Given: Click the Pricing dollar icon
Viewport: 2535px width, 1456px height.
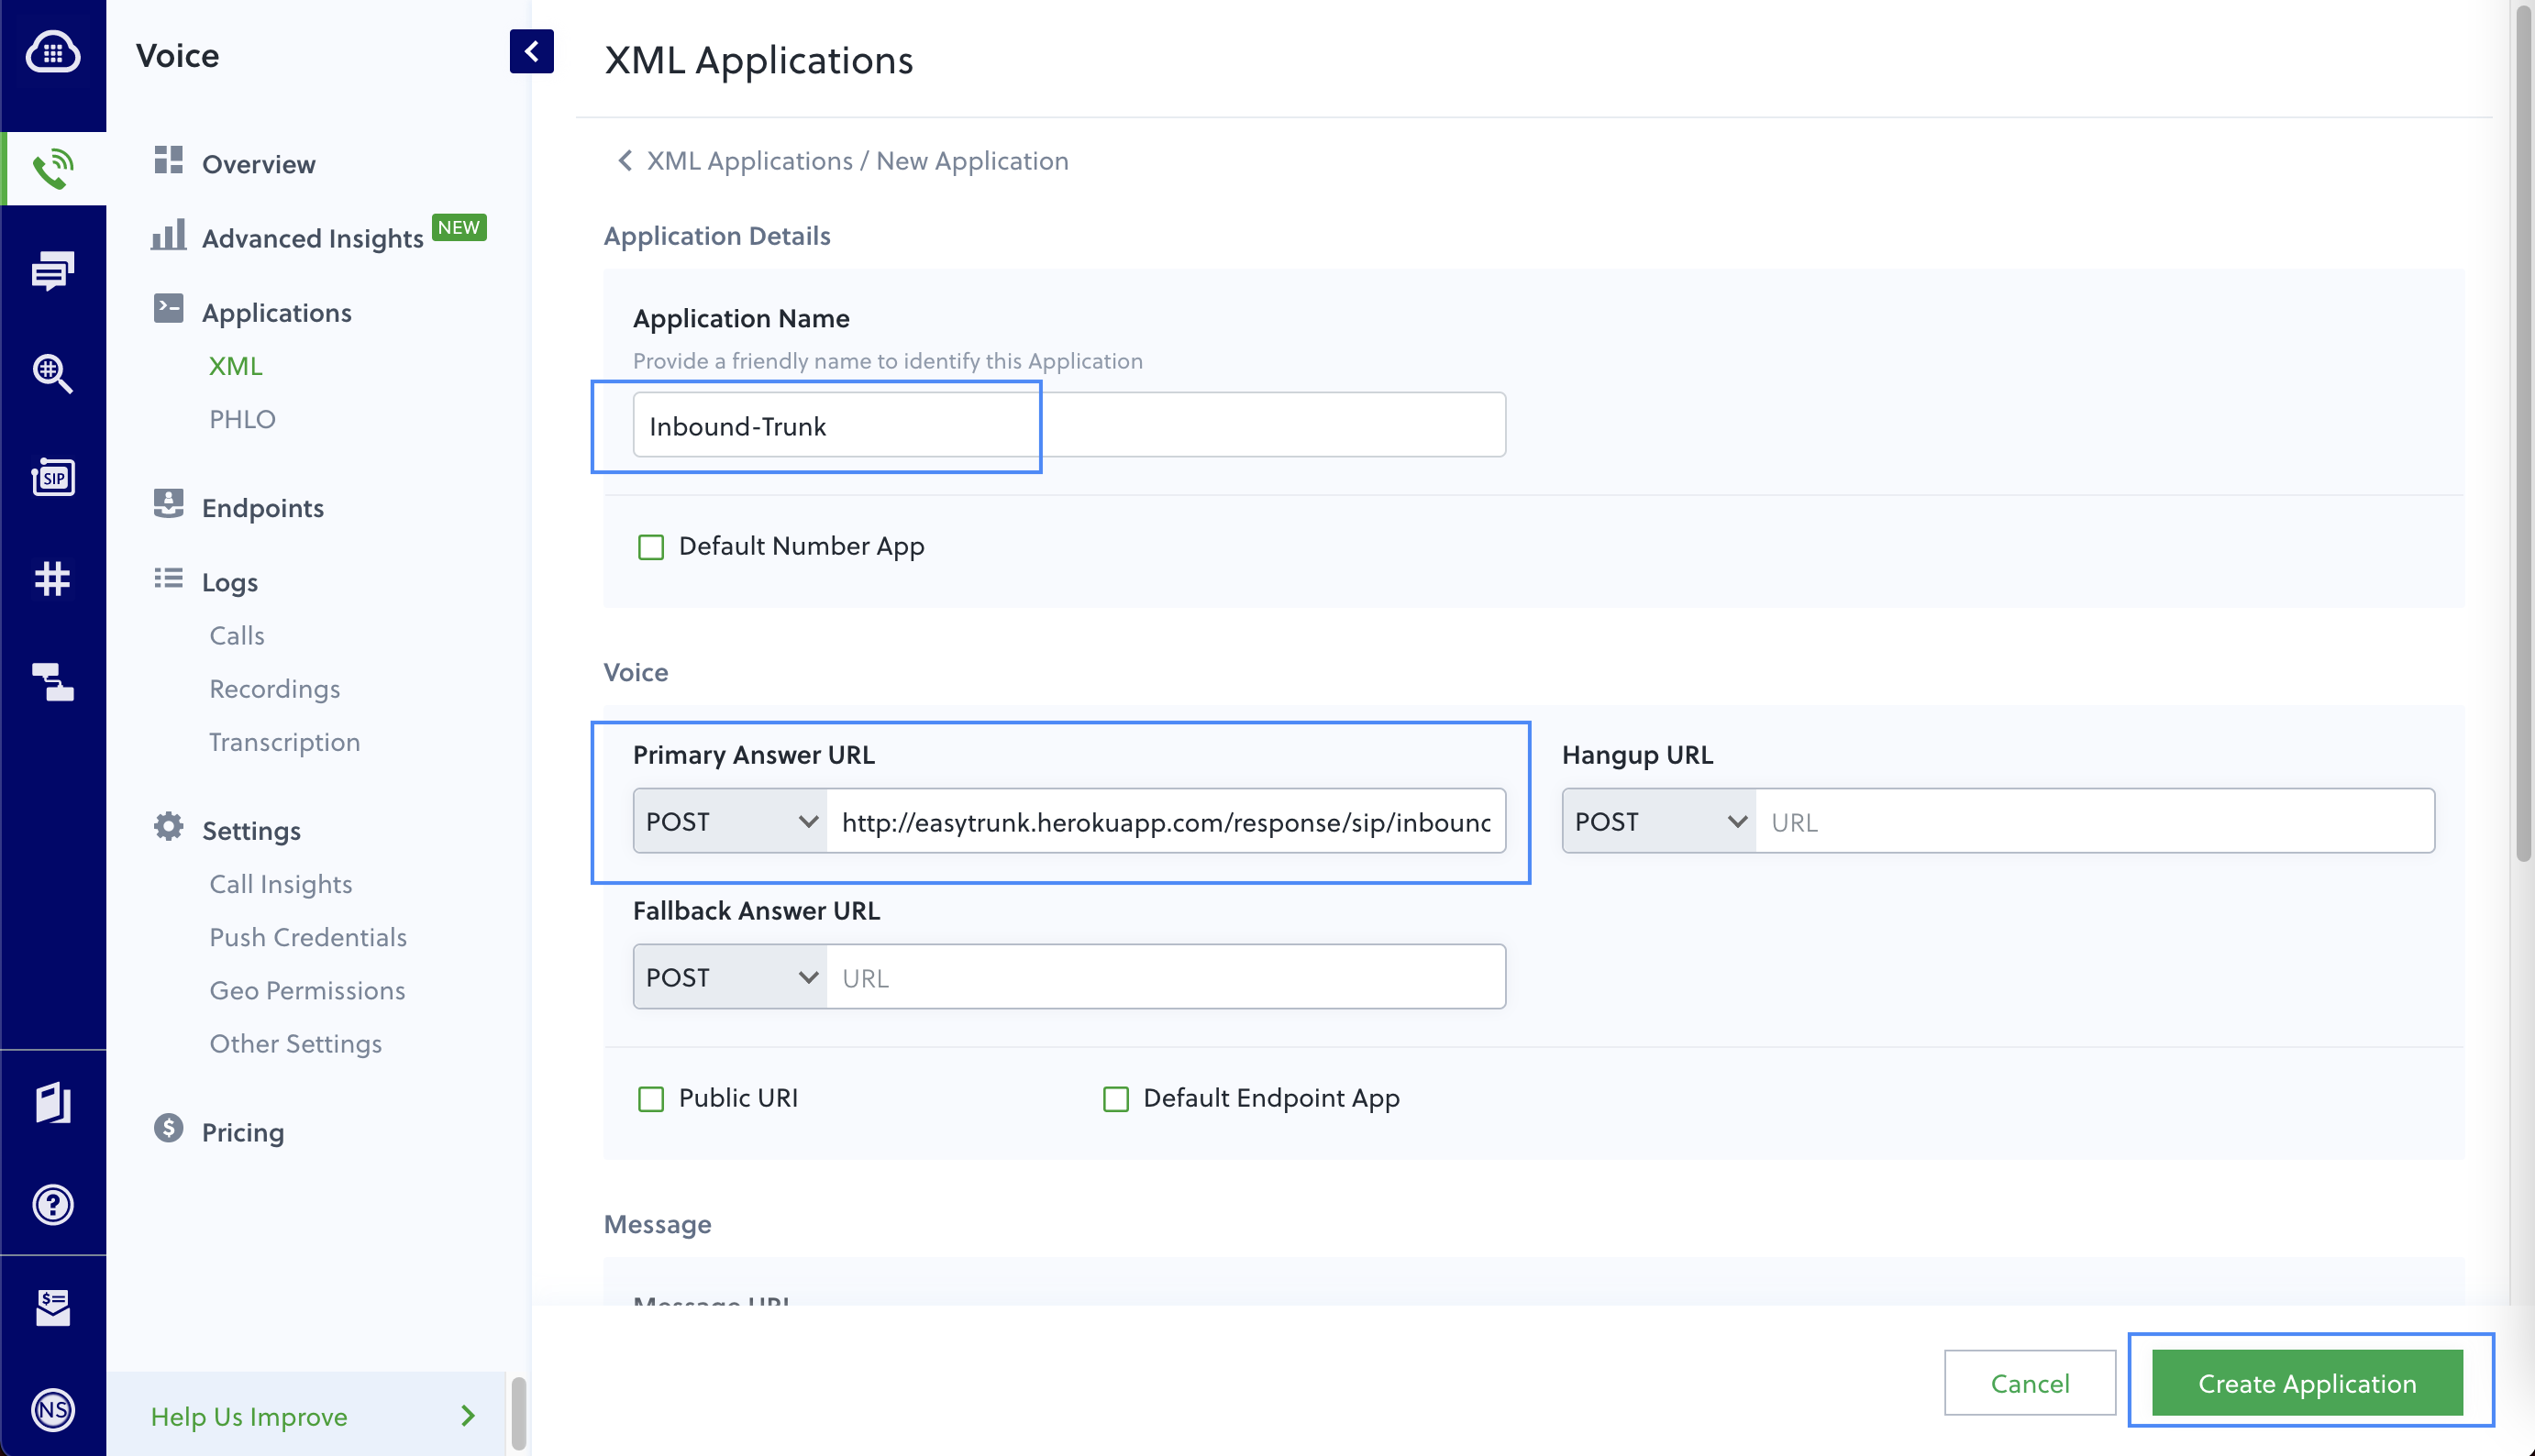Looking at the screenshot, I should pyautogui.click(x=168, y=1128).
